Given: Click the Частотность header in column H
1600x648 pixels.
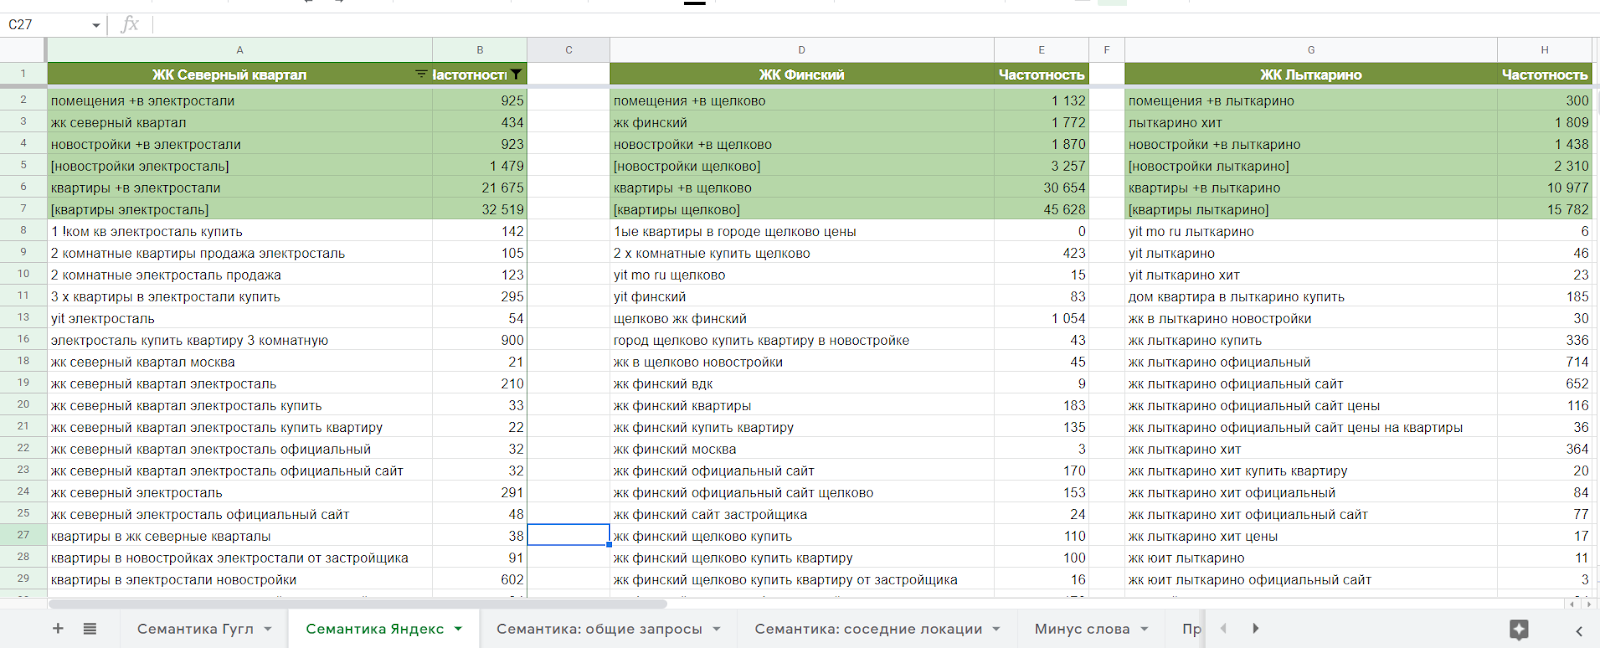Looking at the screenshot, I should [x=1544, y=74].
